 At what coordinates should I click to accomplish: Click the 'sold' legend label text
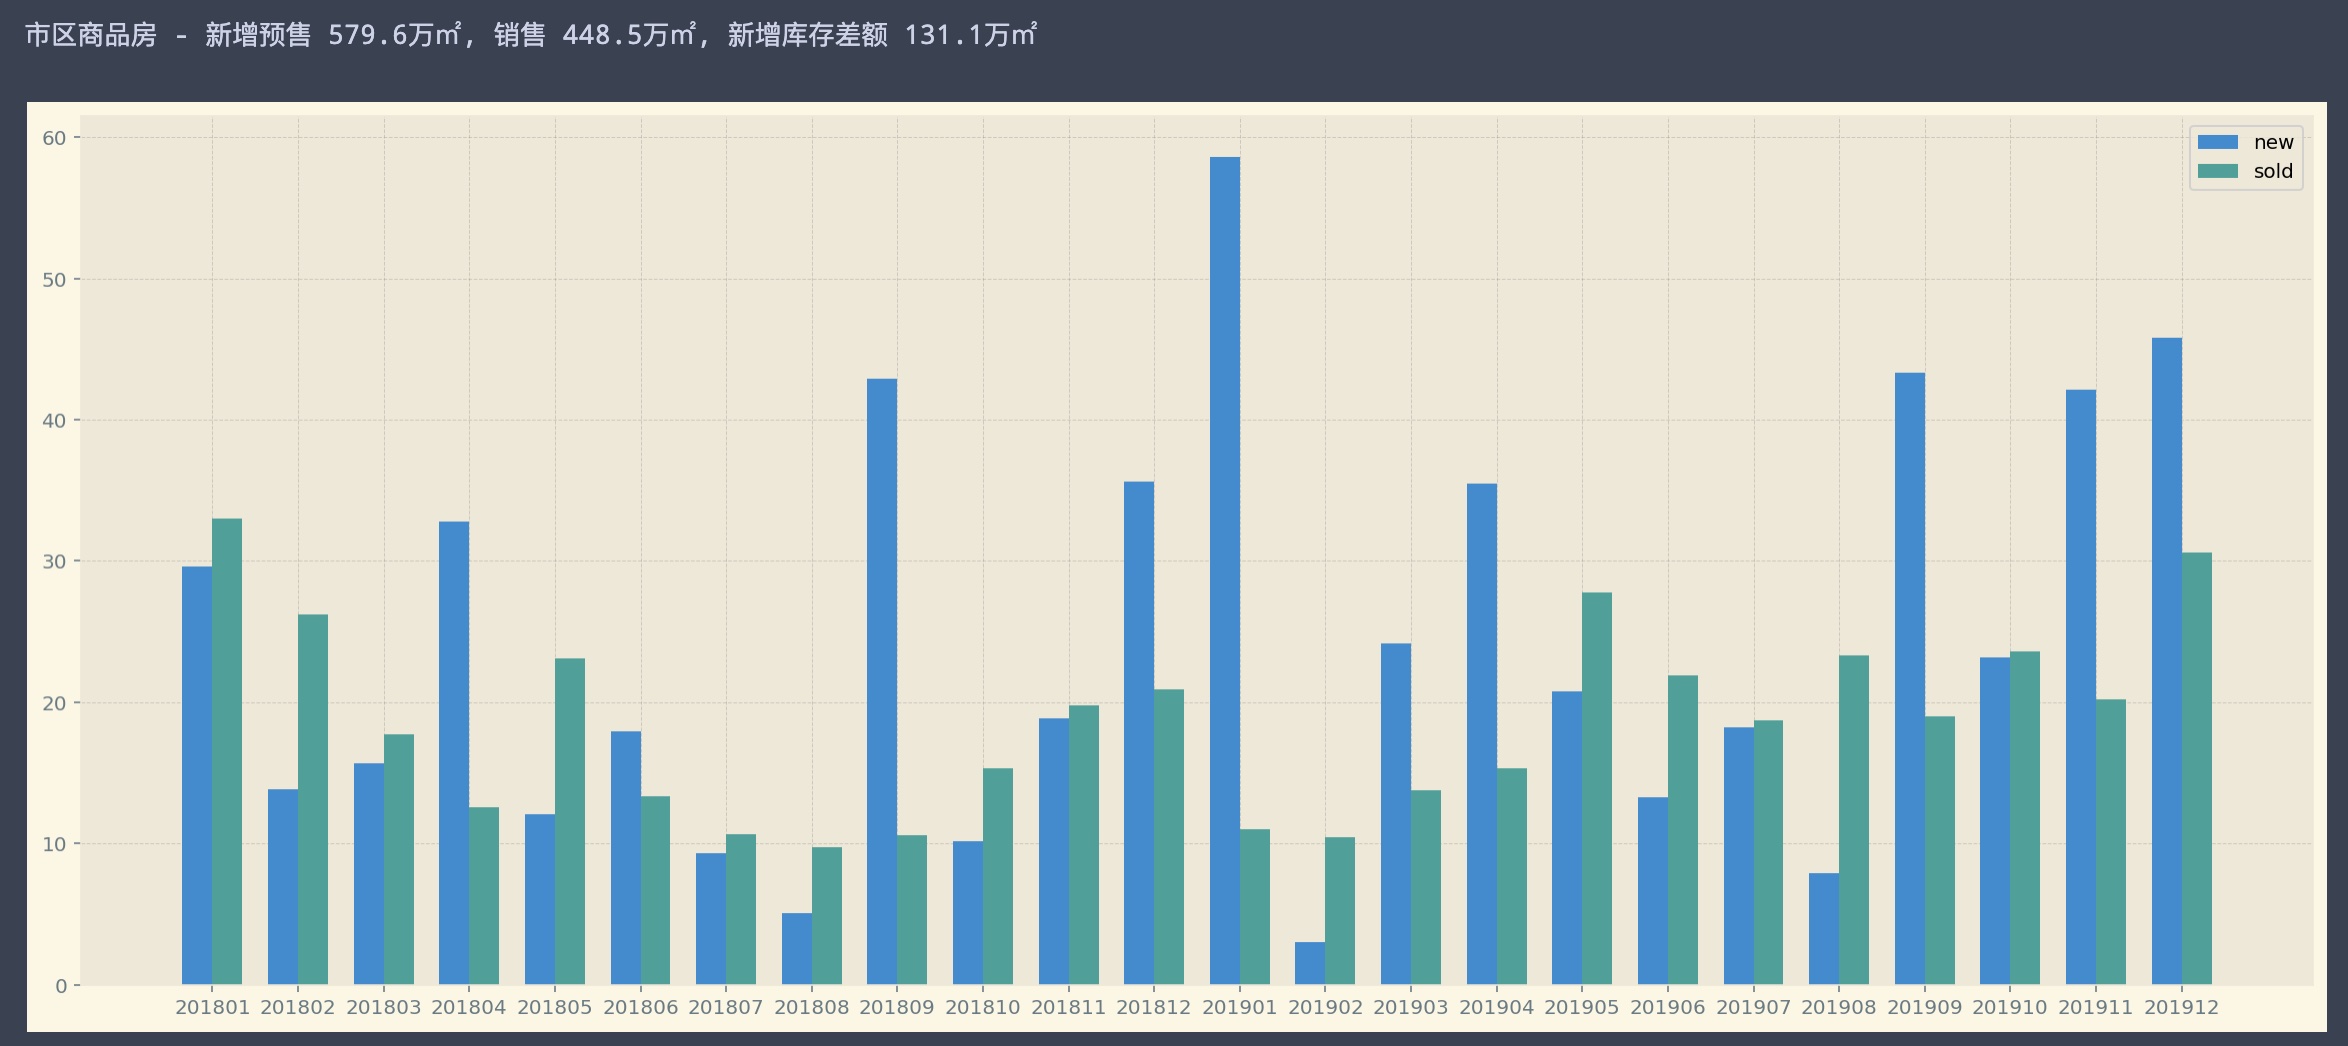click(2272, 171)
